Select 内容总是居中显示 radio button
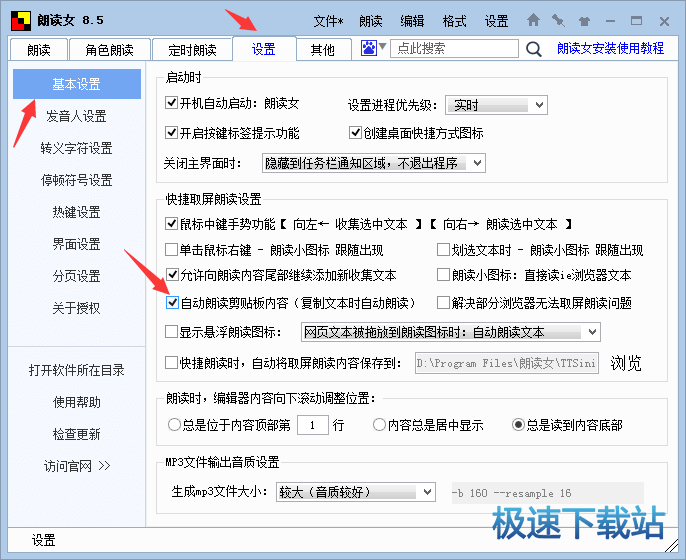Screen dimensions: 686x560 coord(379,425)
